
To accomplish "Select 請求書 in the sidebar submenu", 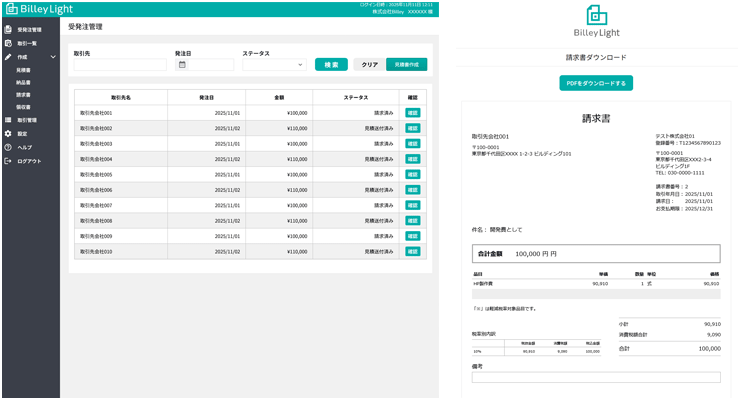I will tap(23, 94).
